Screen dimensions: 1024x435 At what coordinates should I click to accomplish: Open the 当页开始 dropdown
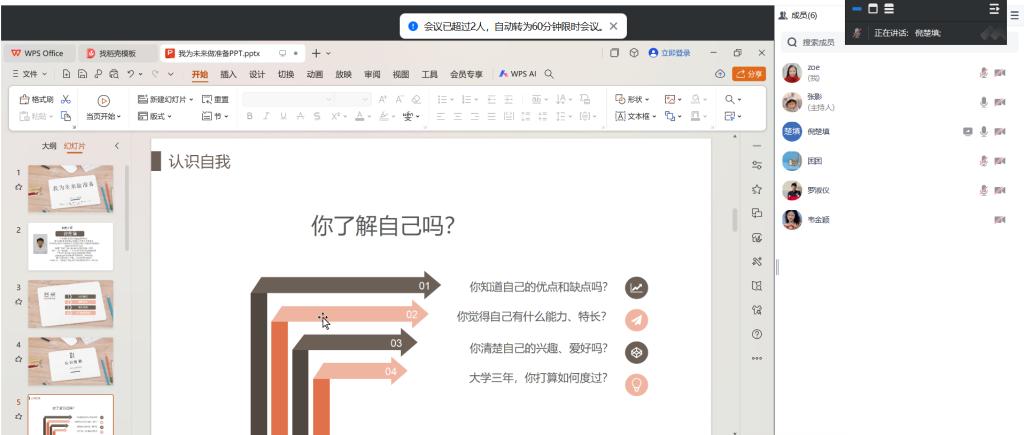tap(103, 116)
